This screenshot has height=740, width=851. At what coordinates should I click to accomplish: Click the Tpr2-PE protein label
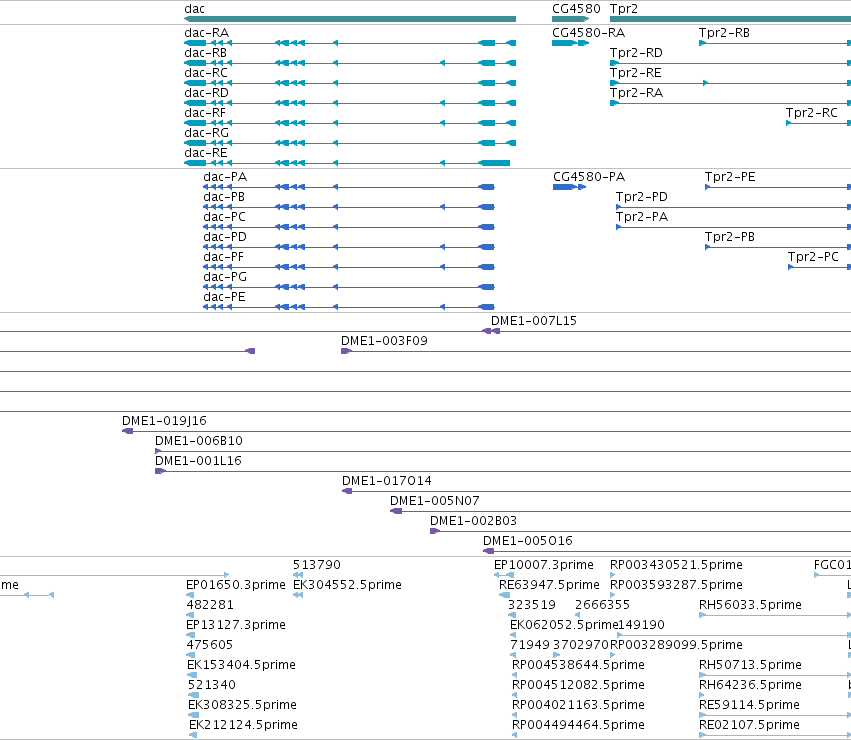(x=730, y=177)
